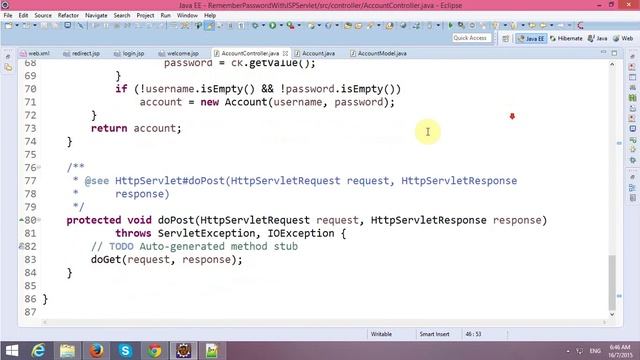
Task: Click the vertical scrollbar thumb in editor
Action: (x=612, y=282)
